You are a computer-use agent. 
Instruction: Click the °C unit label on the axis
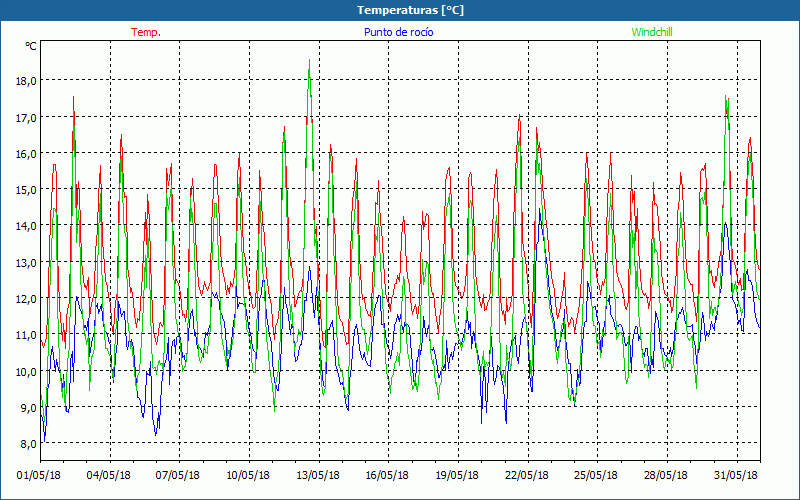31,46
